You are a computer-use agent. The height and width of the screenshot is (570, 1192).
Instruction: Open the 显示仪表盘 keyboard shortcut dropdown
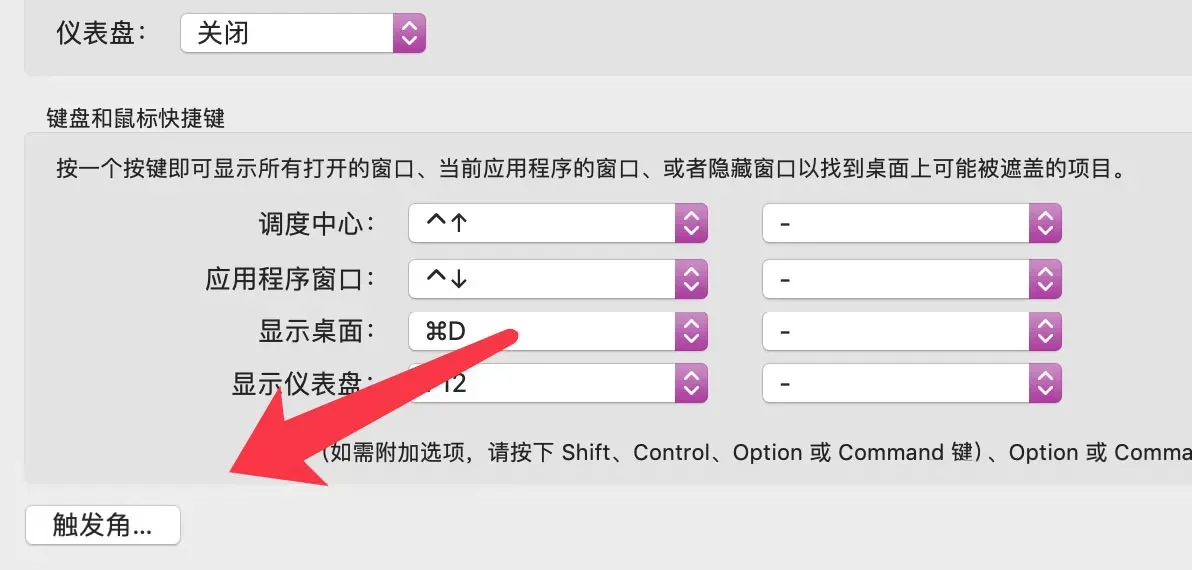coord(558,383)
